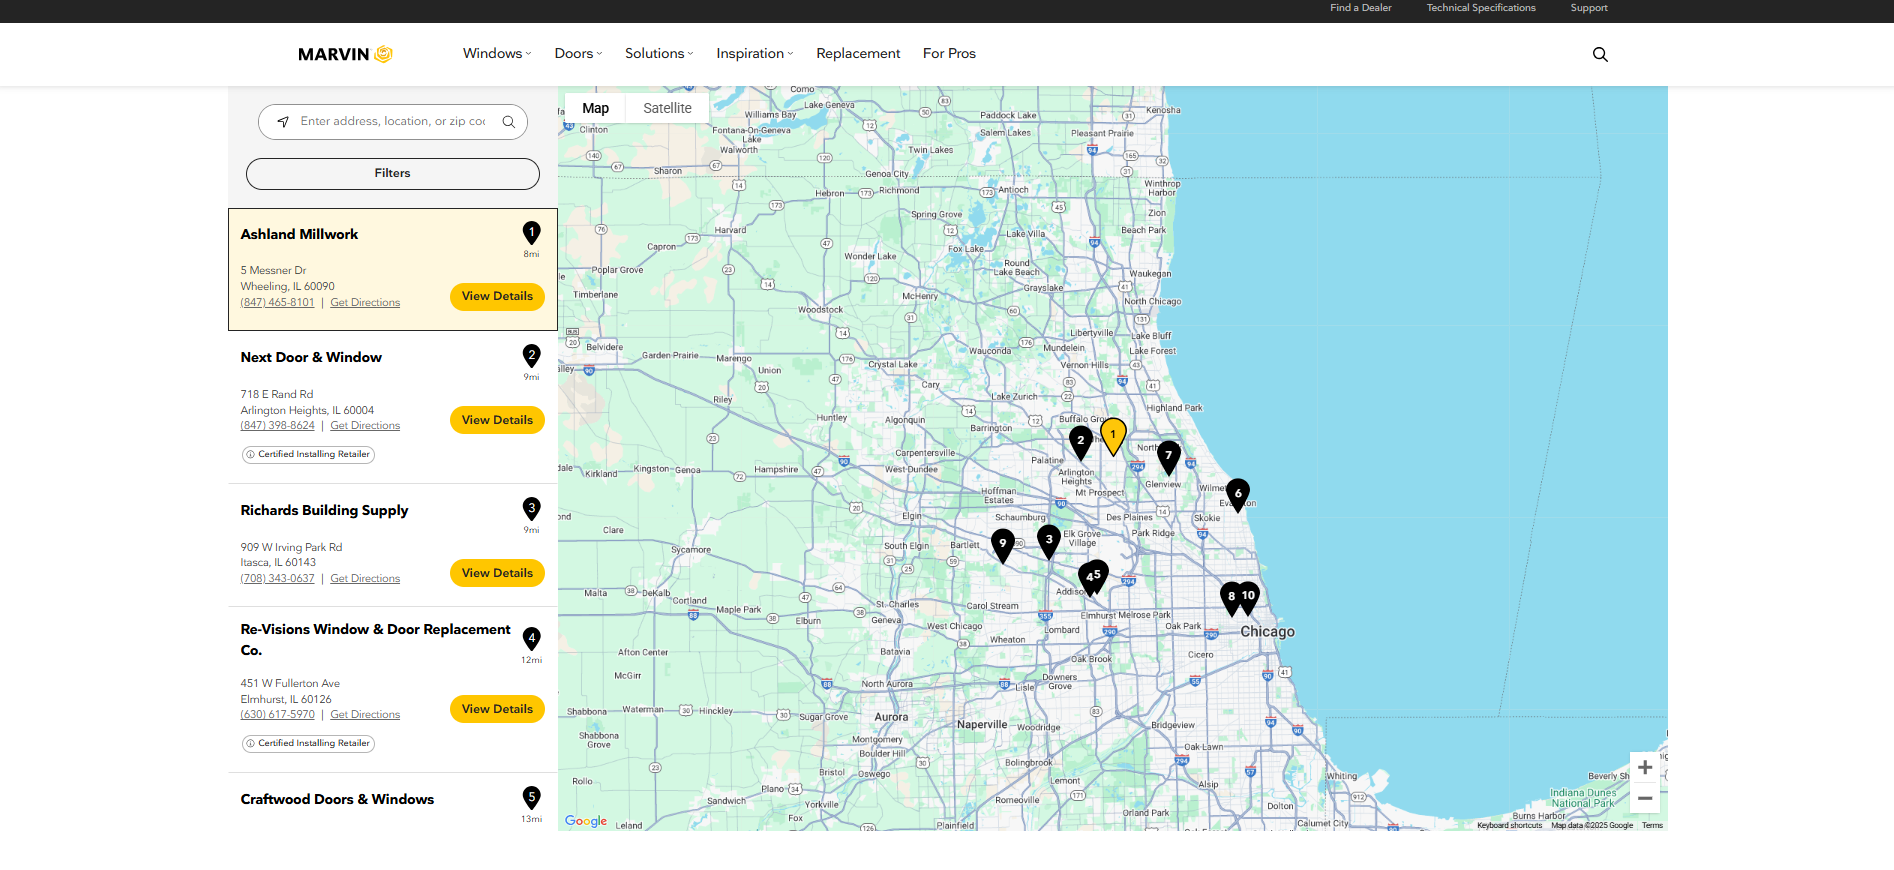
Task: Click the Chicago label on the map
Action: click(1267, 632)
